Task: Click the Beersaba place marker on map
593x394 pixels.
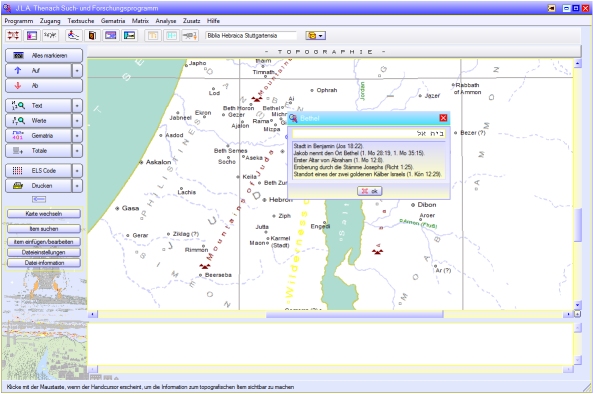Action: 200,275
